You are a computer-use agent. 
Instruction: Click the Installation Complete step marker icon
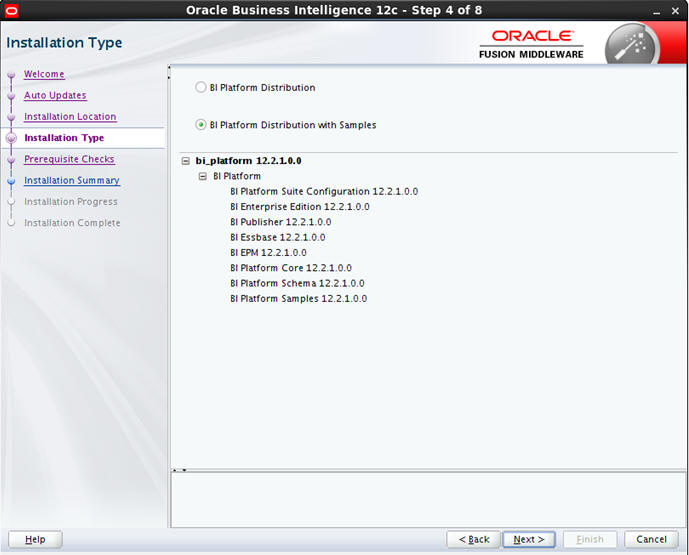tap(11, 223)
